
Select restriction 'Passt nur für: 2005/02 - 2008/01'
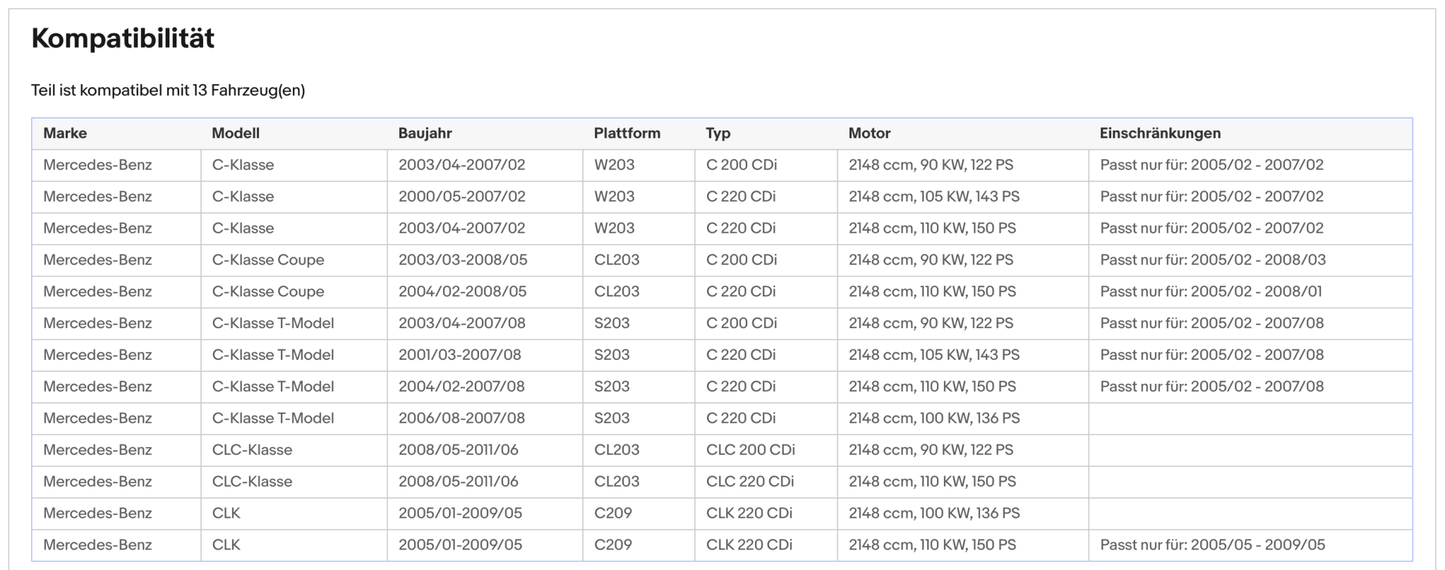coord(1211,292)
